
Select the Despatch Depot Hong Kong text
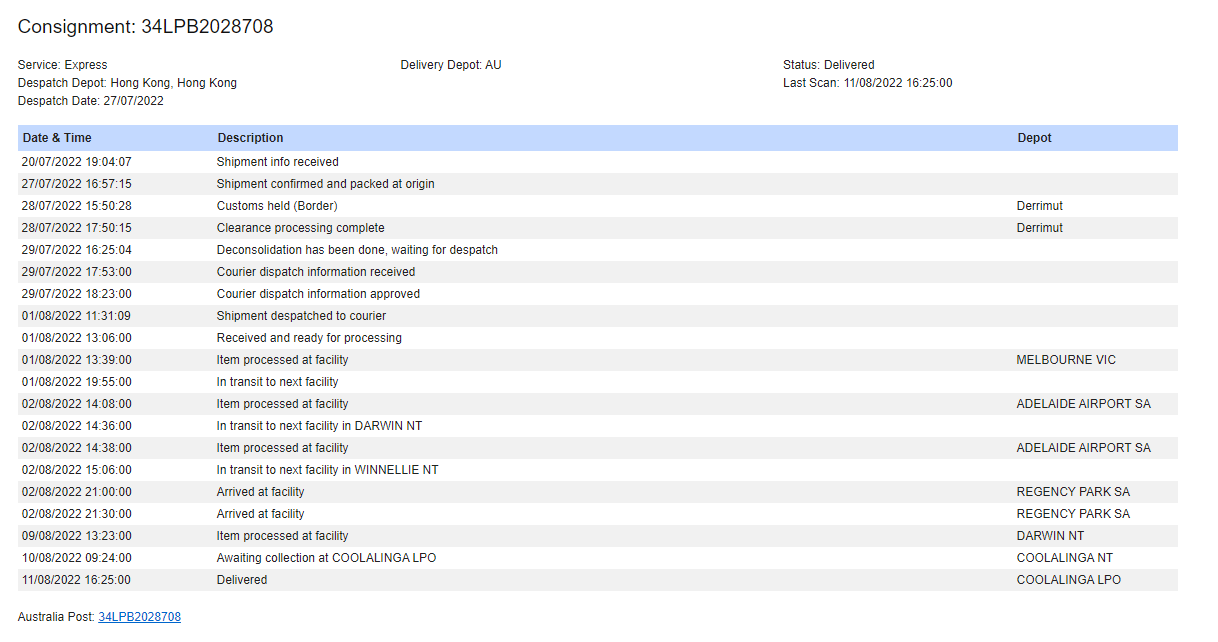127,83
